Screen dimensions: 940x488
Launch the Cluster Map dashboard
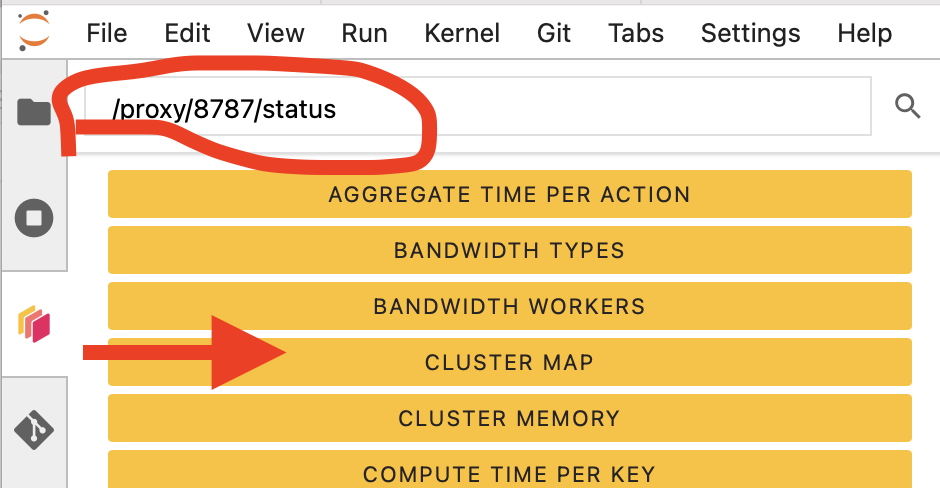tap(509, 362)
